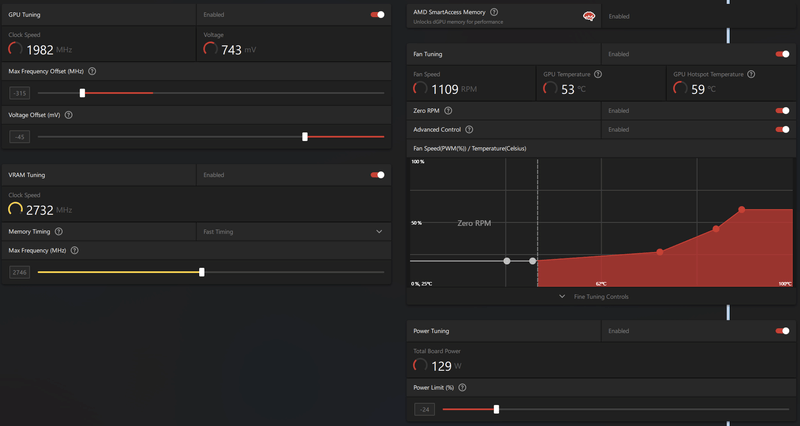Image resolution: width=800 pixels, height=426 pixels.
Task: Click the Power Limit value box -24
Action: [x=424, y=409]
